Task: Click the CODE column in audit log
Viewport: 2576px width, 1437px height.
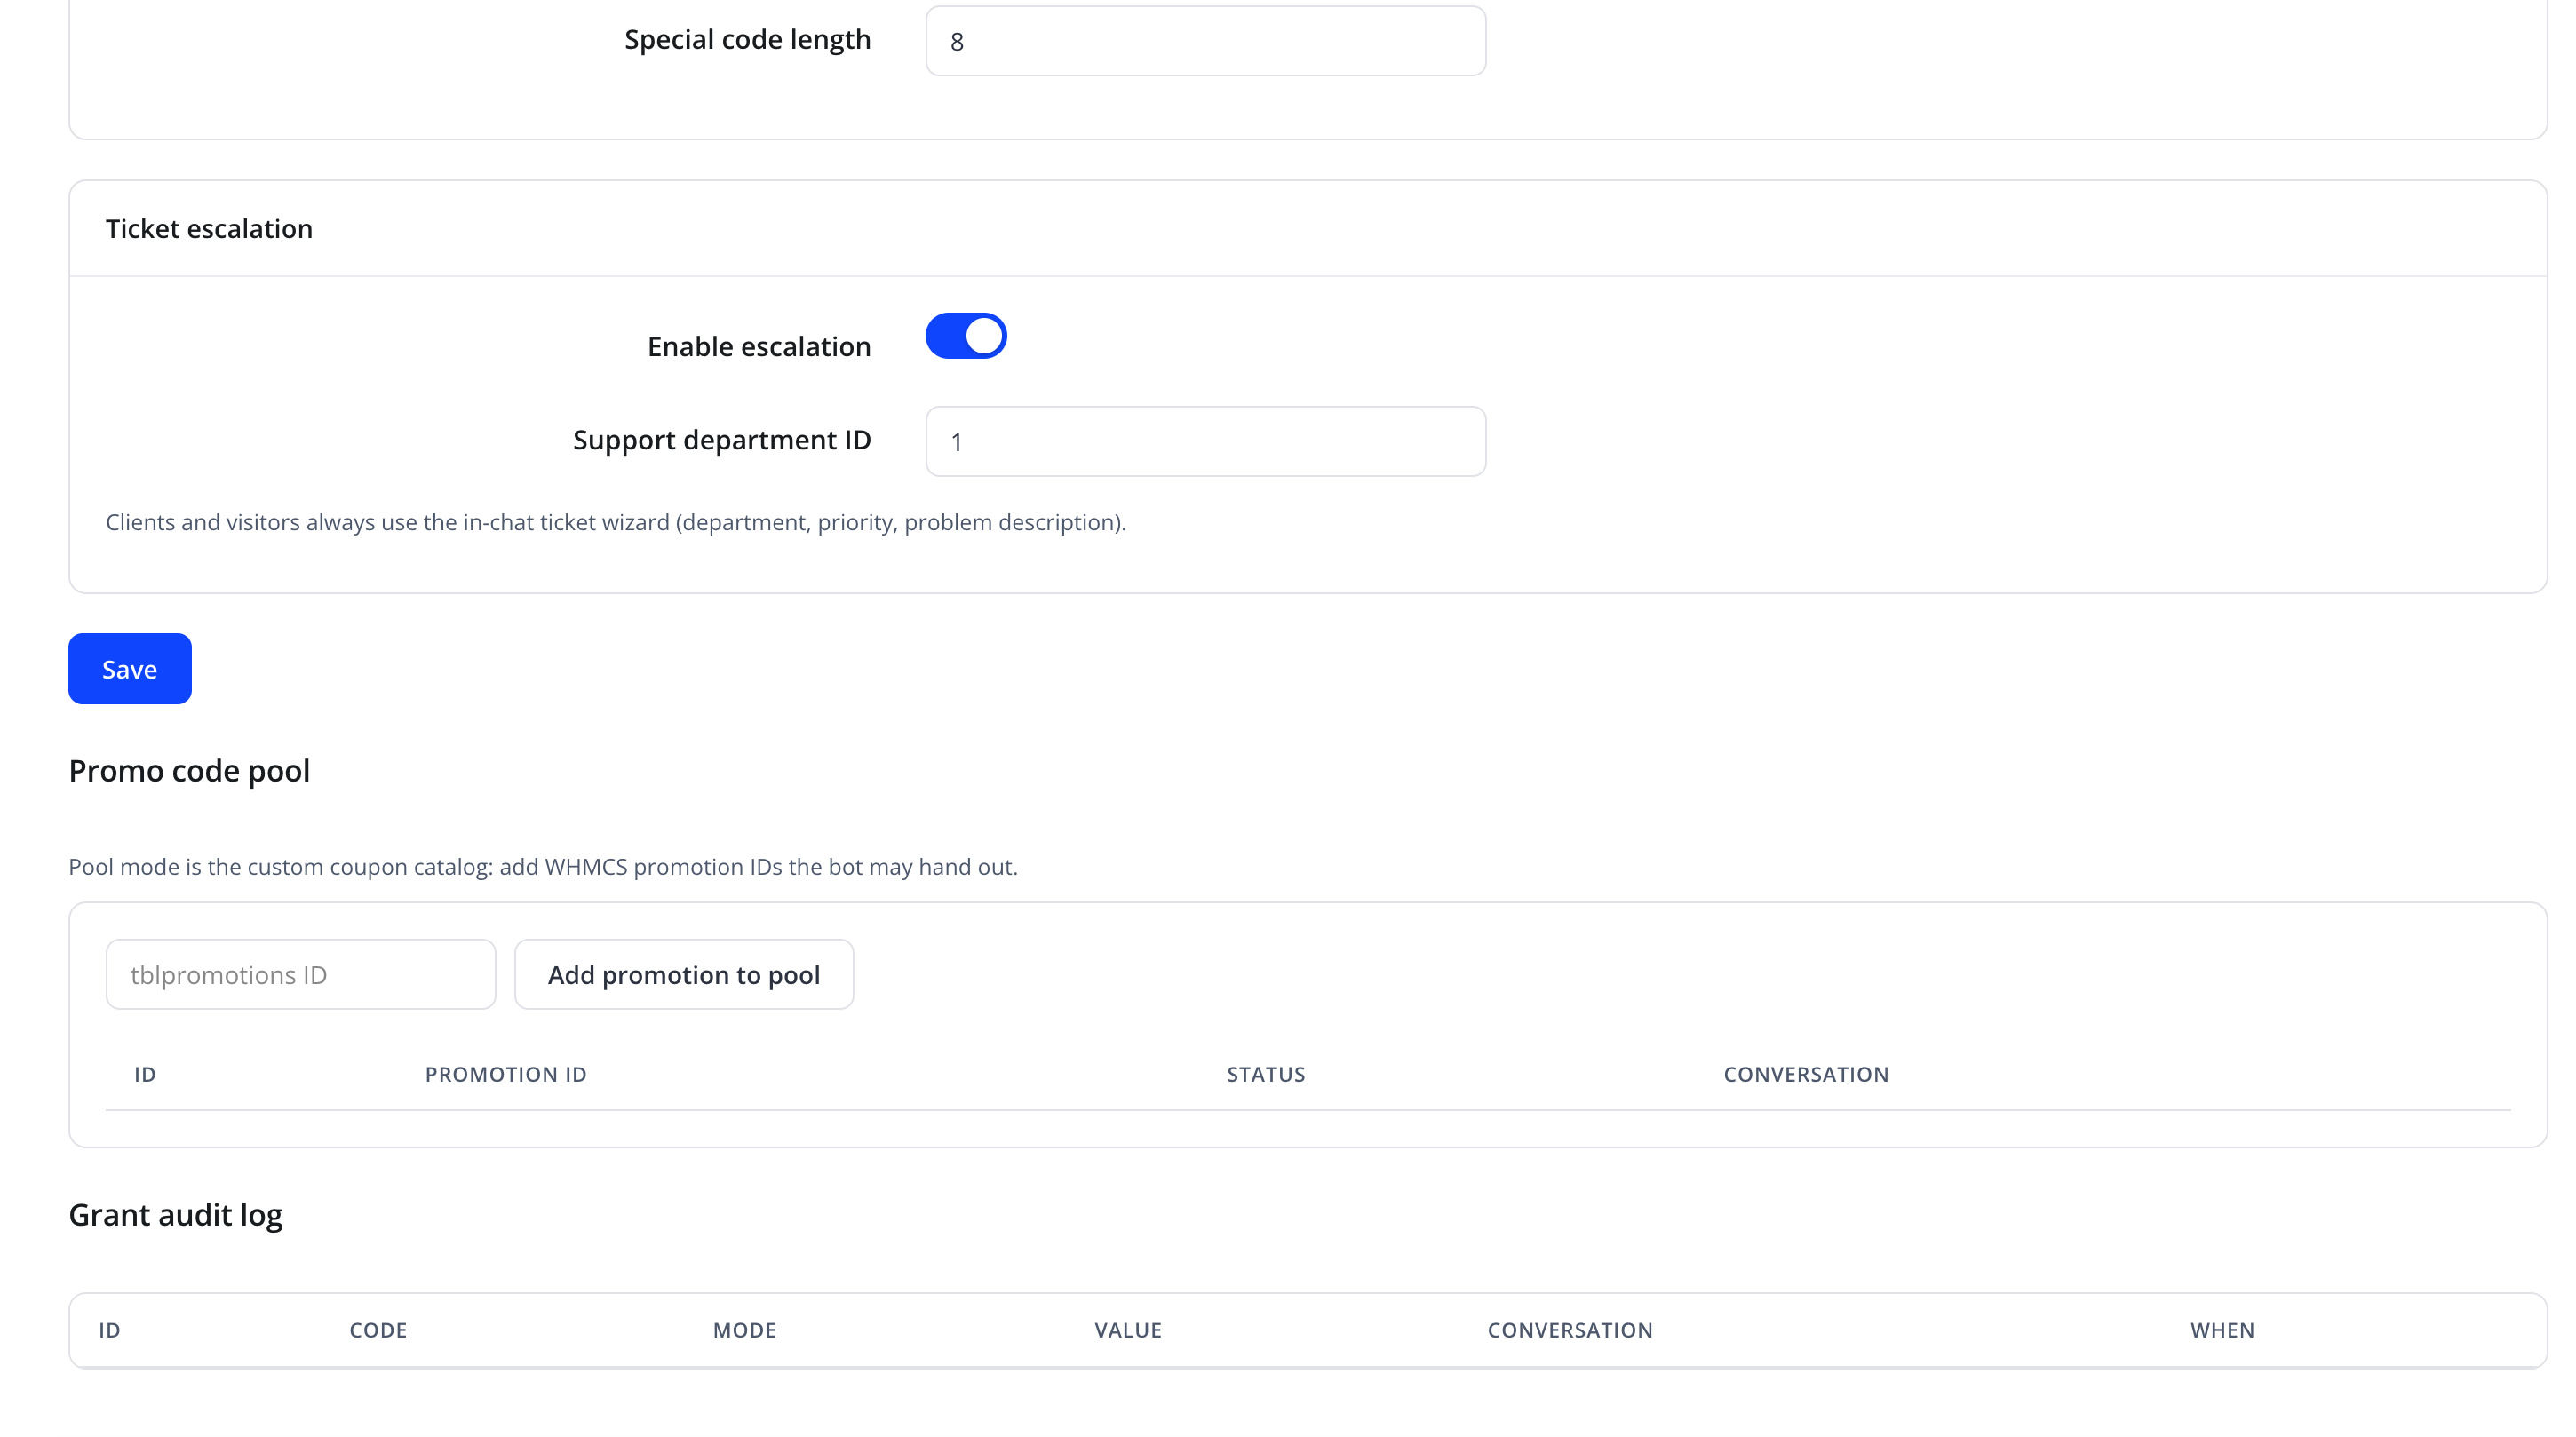Action: [378, 1330]
